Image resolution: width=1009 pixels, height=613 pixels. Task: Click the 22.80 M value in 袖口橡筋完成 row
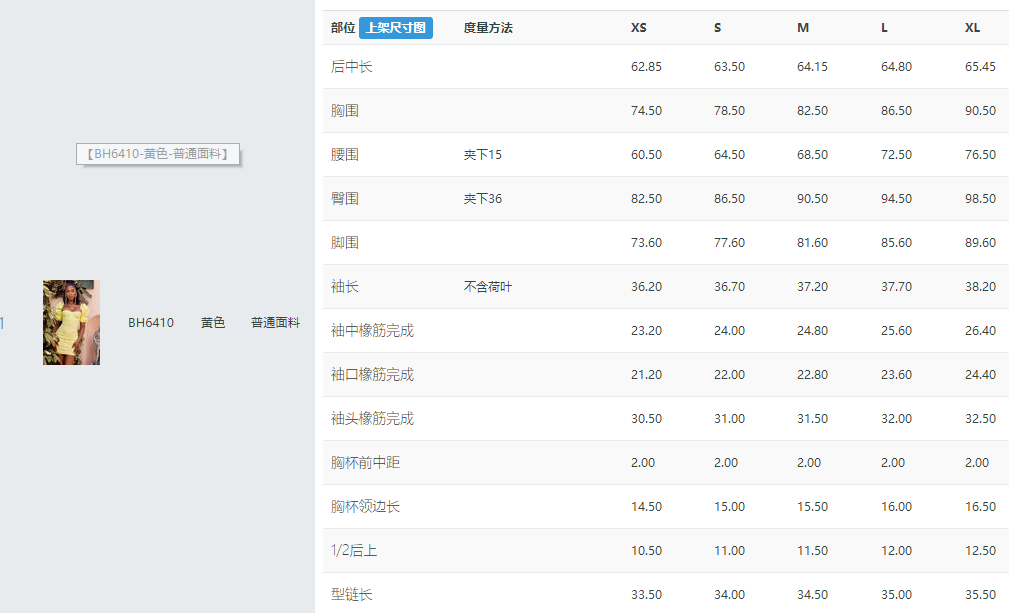812,374
